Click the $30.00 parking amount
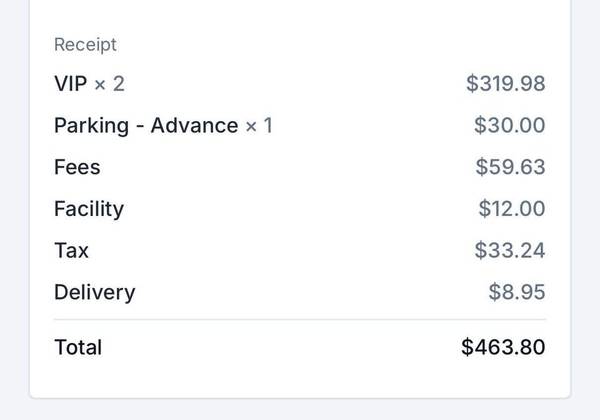Viewport: 600px width, 420px height. [510, 125]
